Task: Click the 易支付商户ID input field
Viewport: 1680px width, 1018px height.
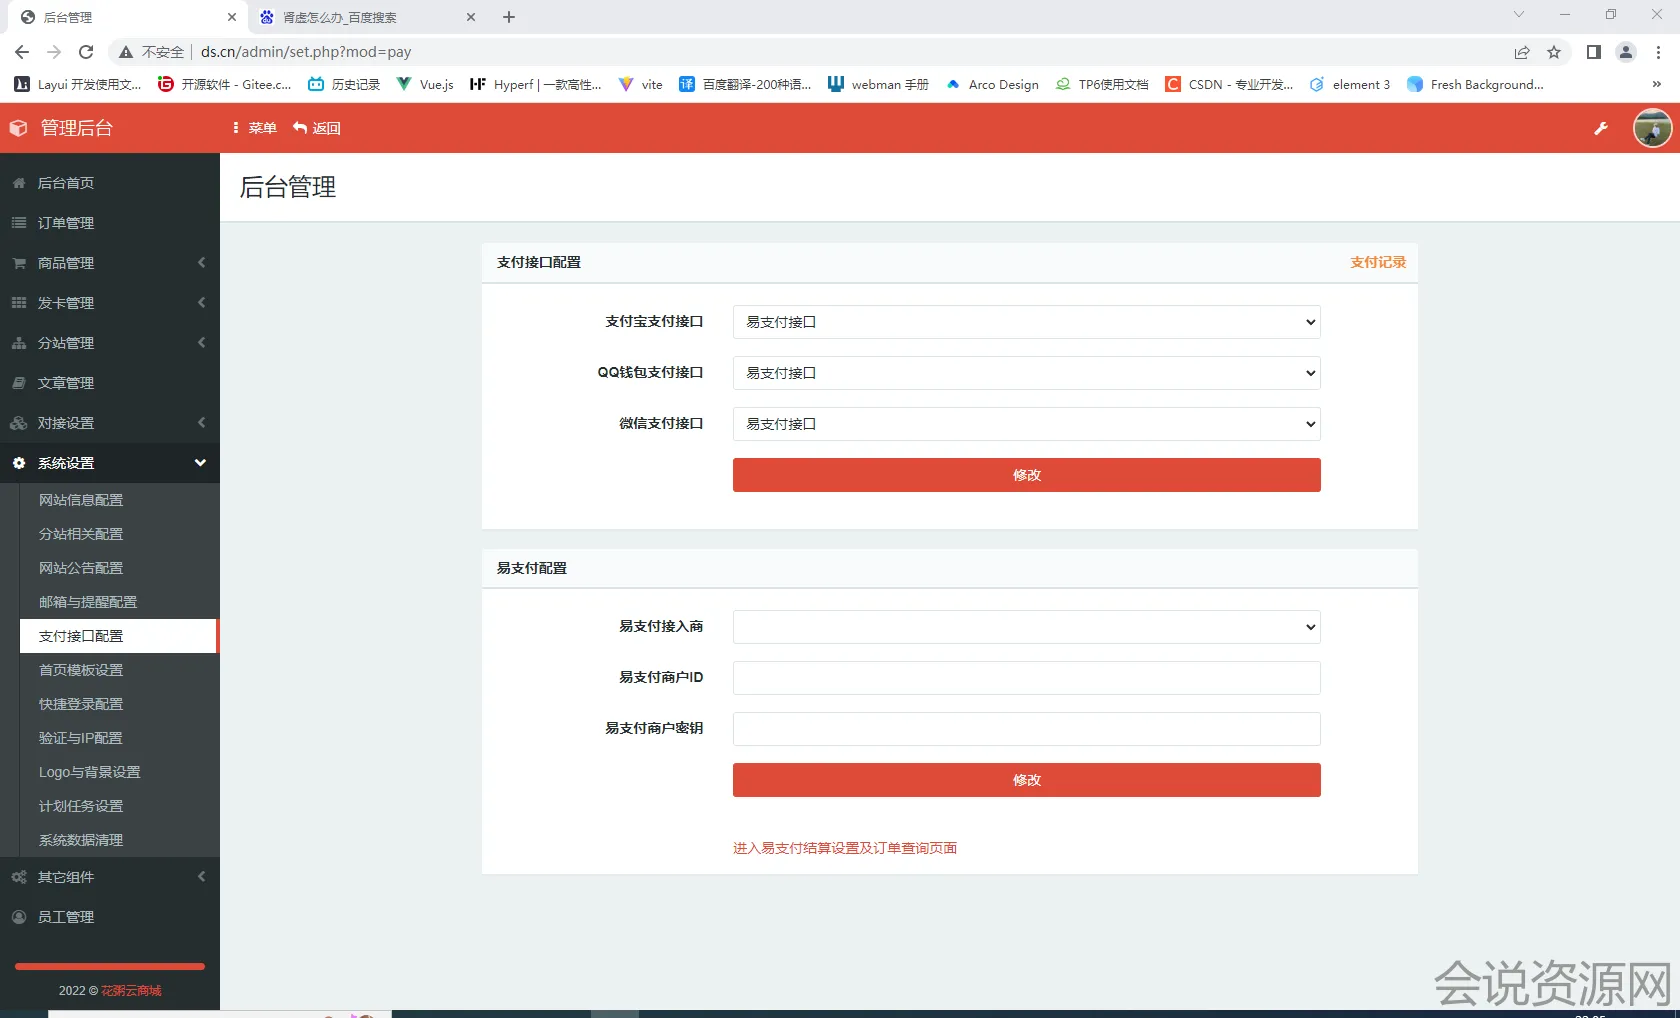Action: coord(1026,678)
